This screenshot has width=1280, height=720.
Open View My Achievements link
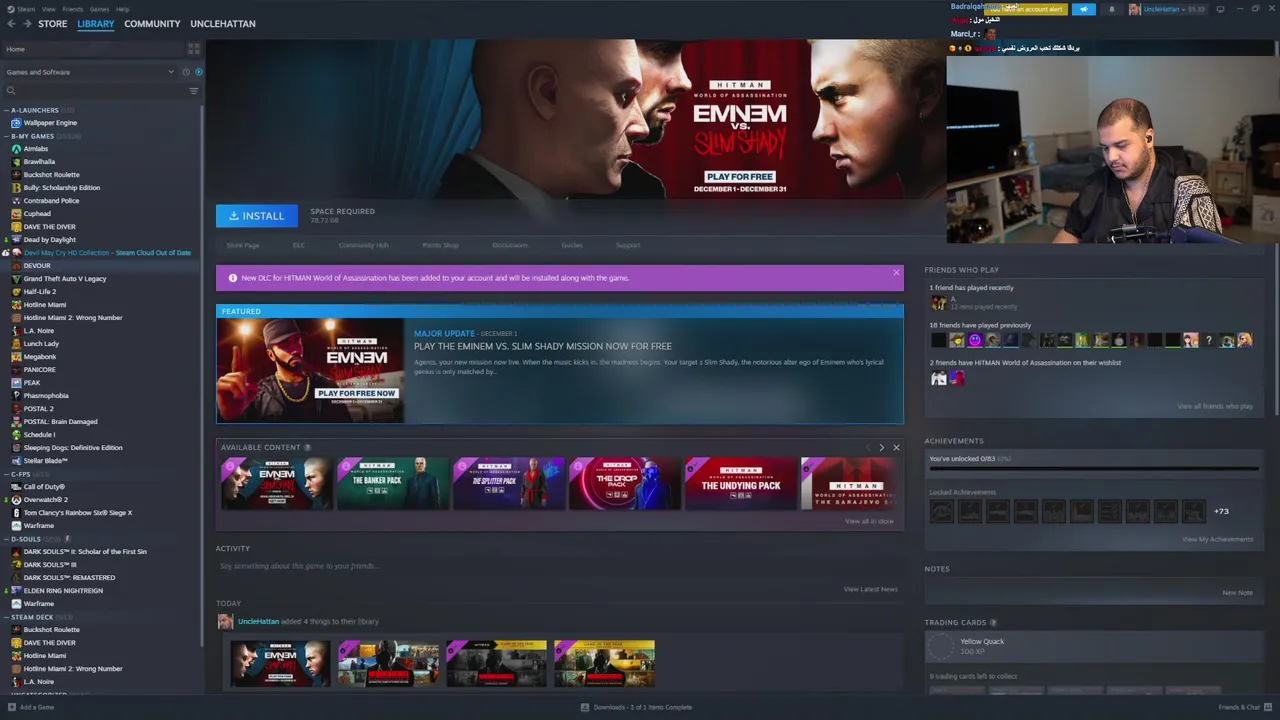1217,539
